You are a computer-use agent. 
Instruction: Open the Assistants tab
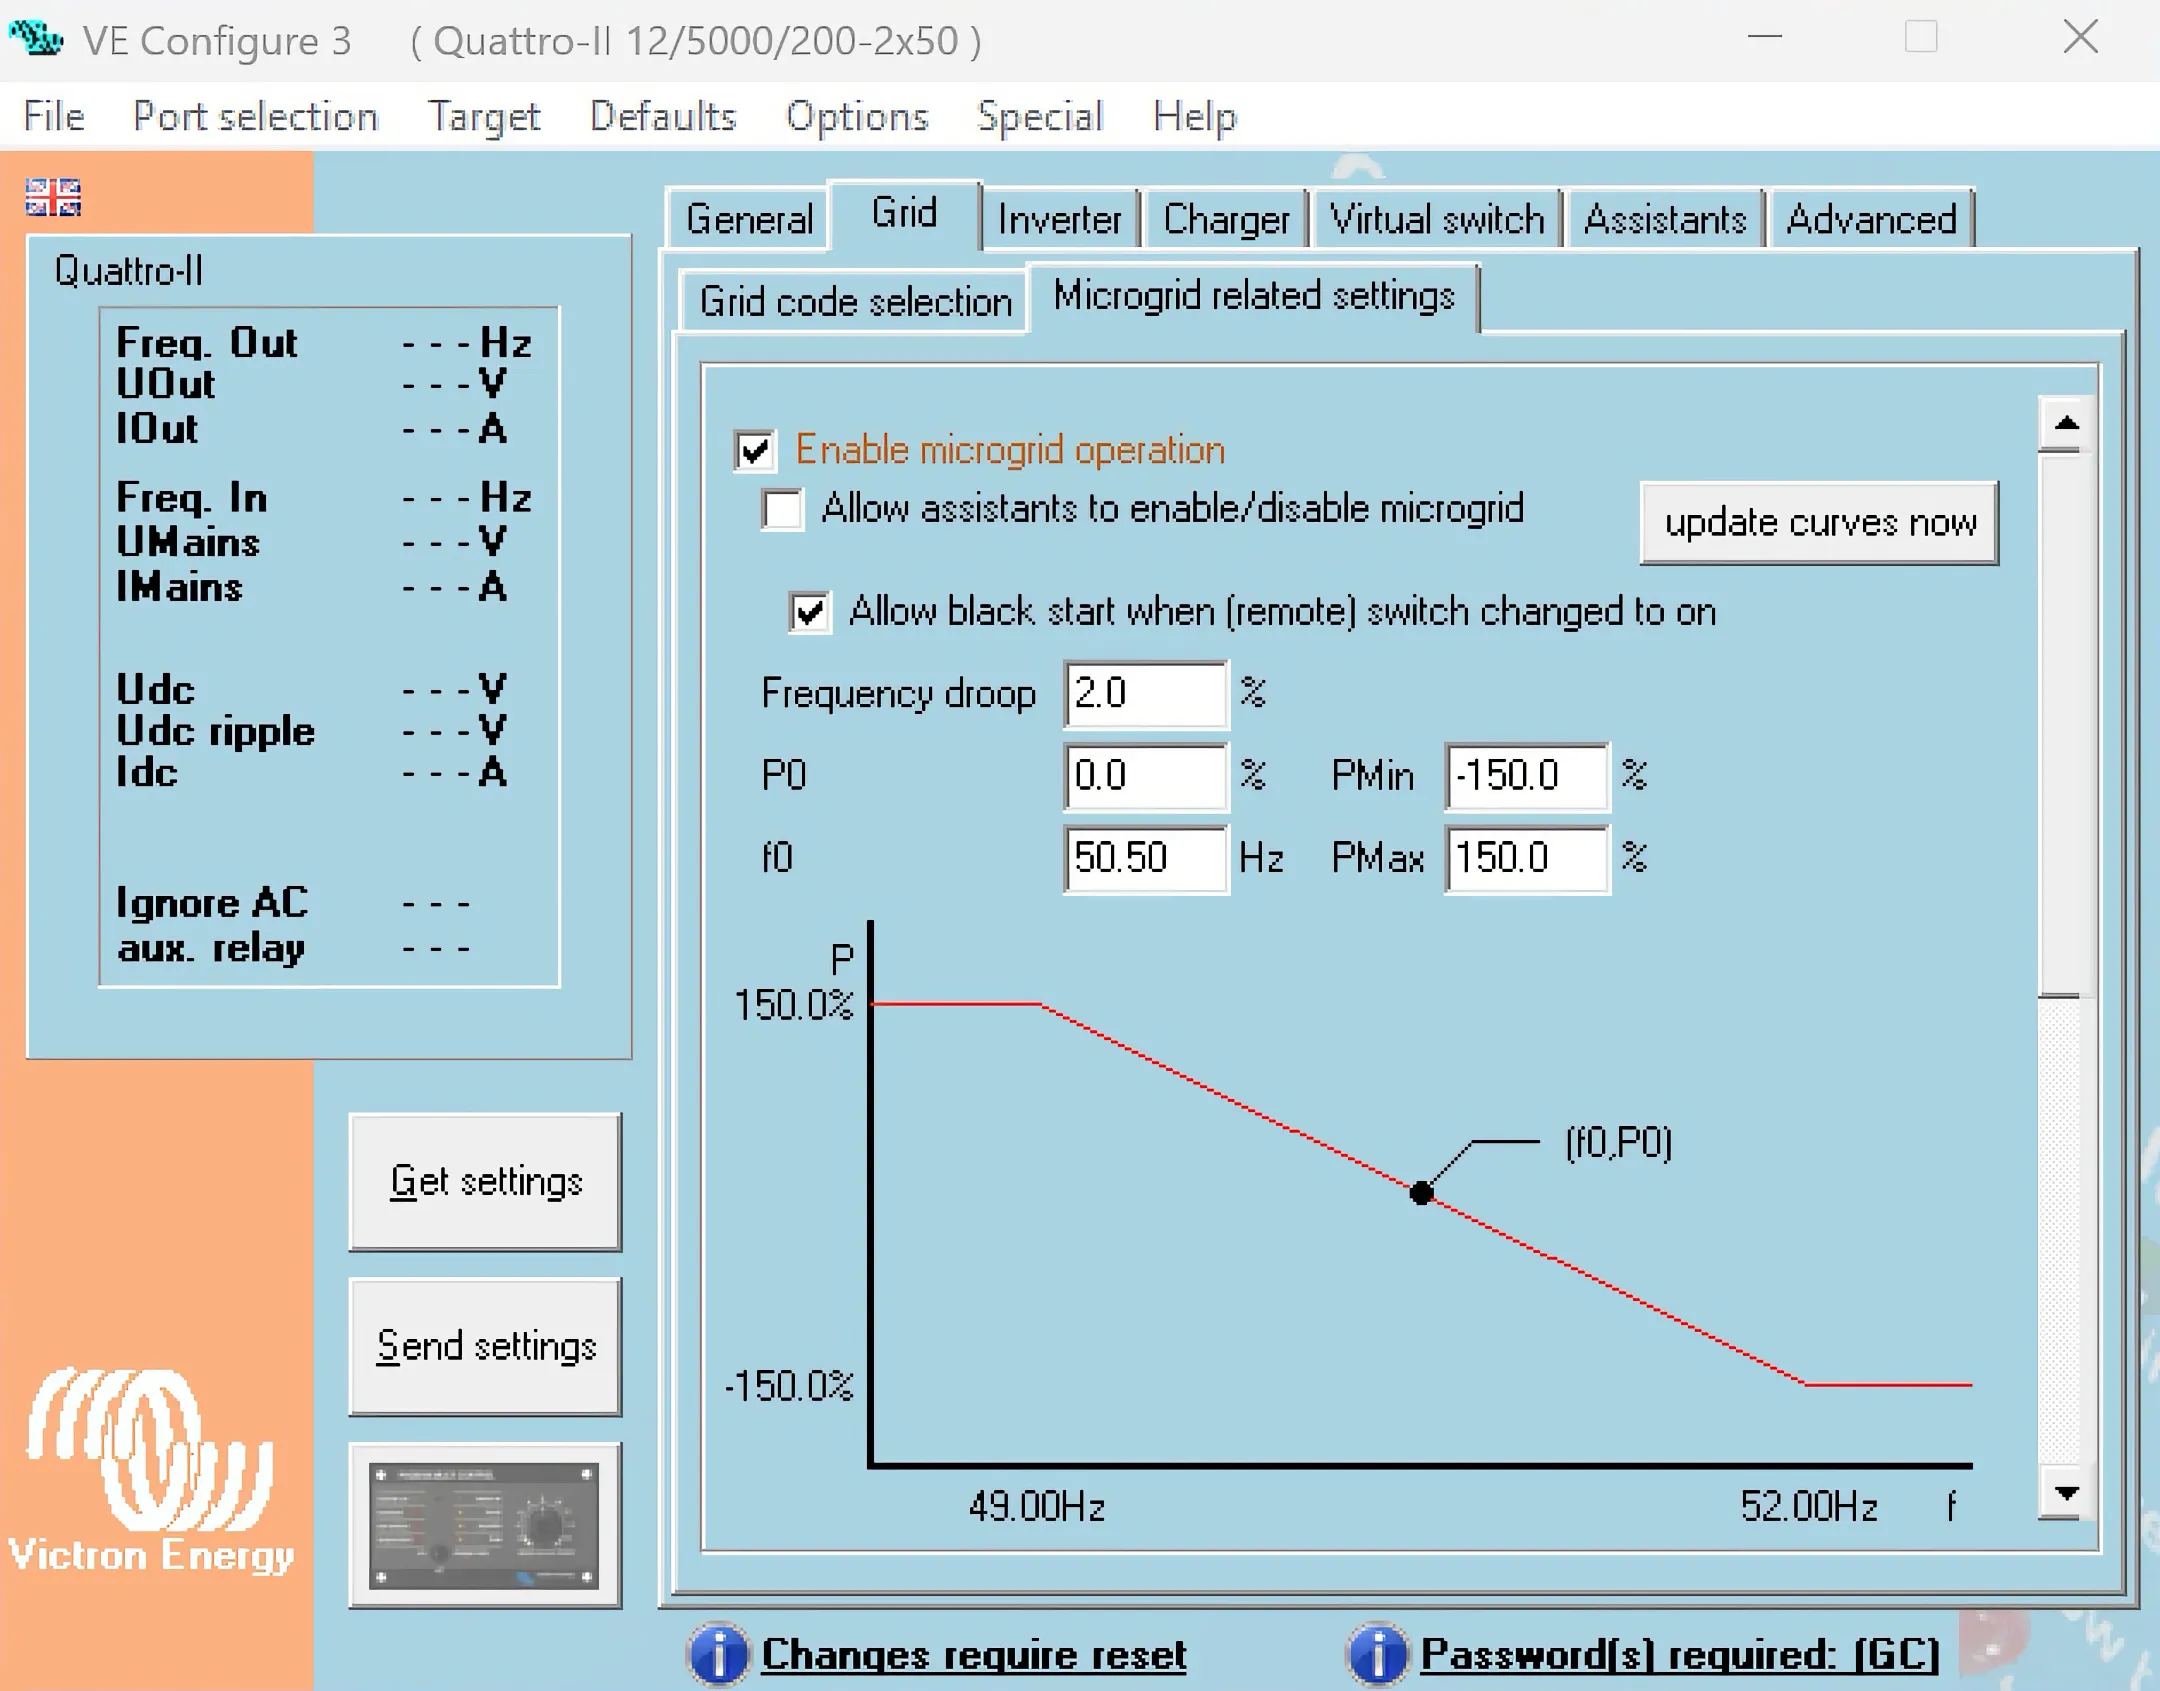click(x=1665, y=219)
